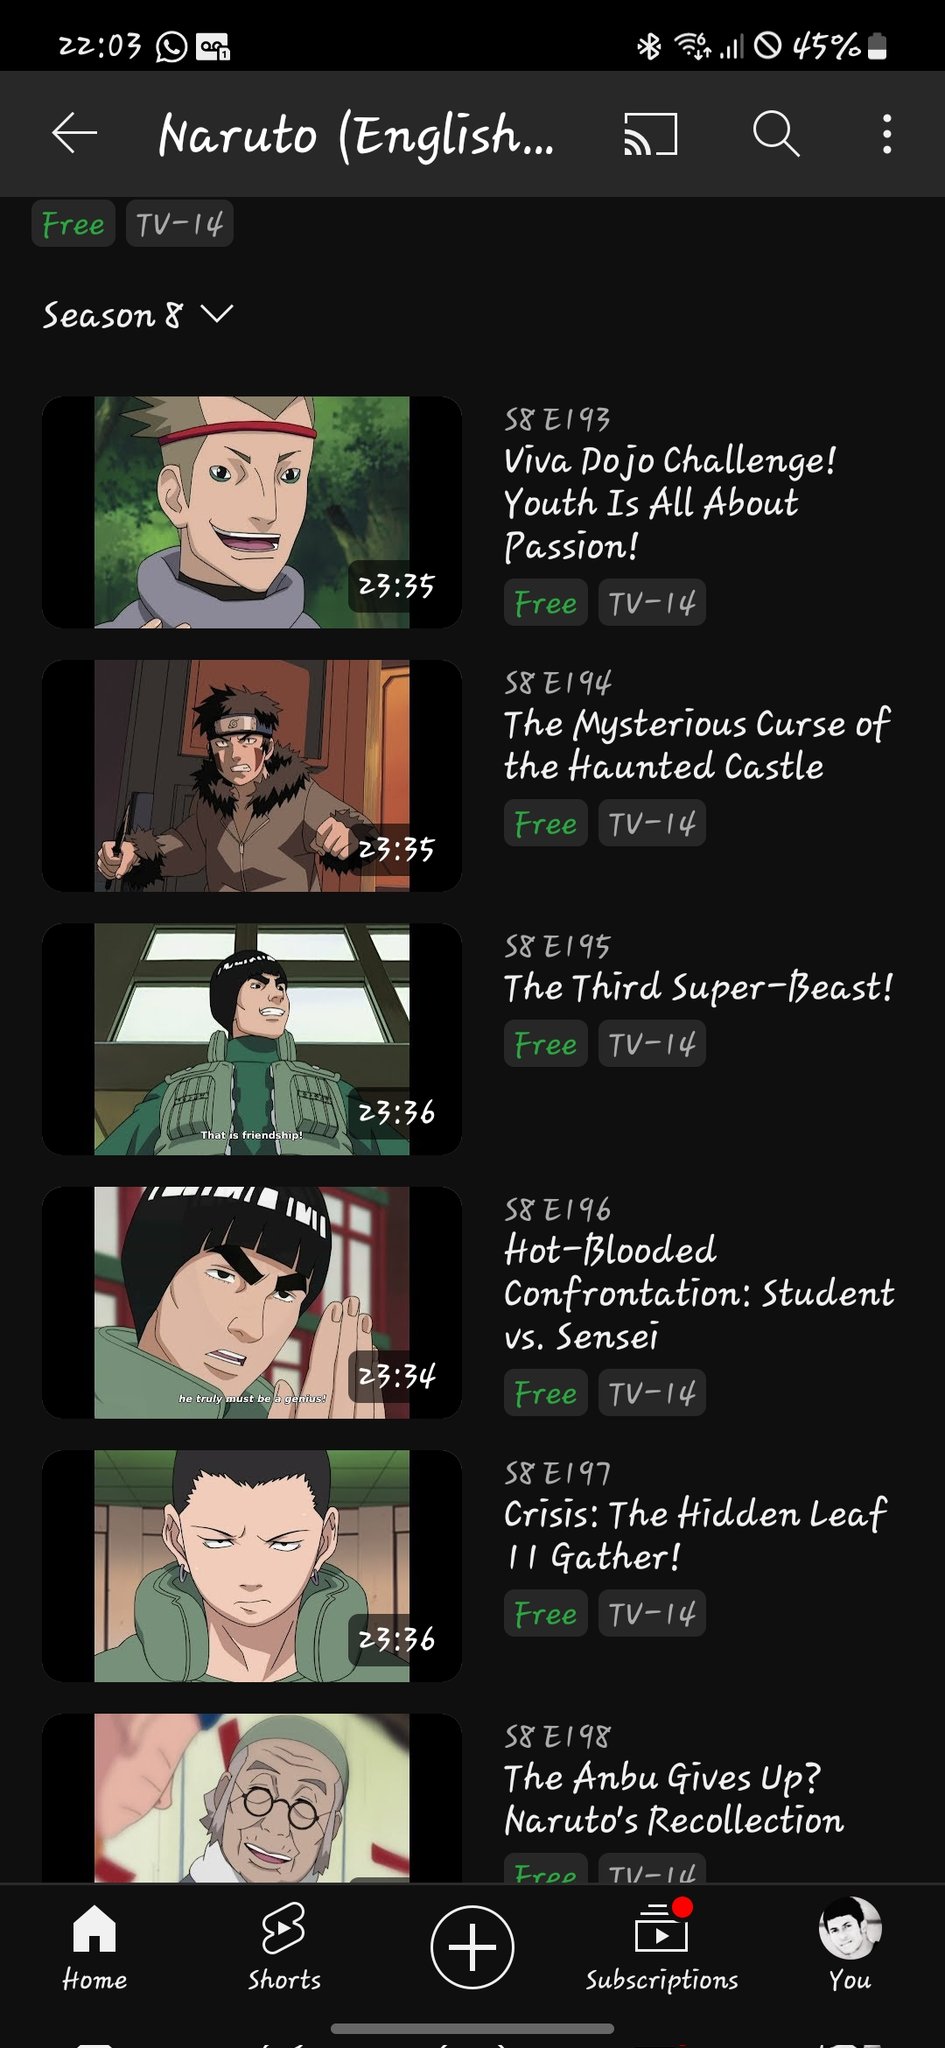Expand the Season 8 dropdown
The image size is (945, 2048).
(138, 315)
